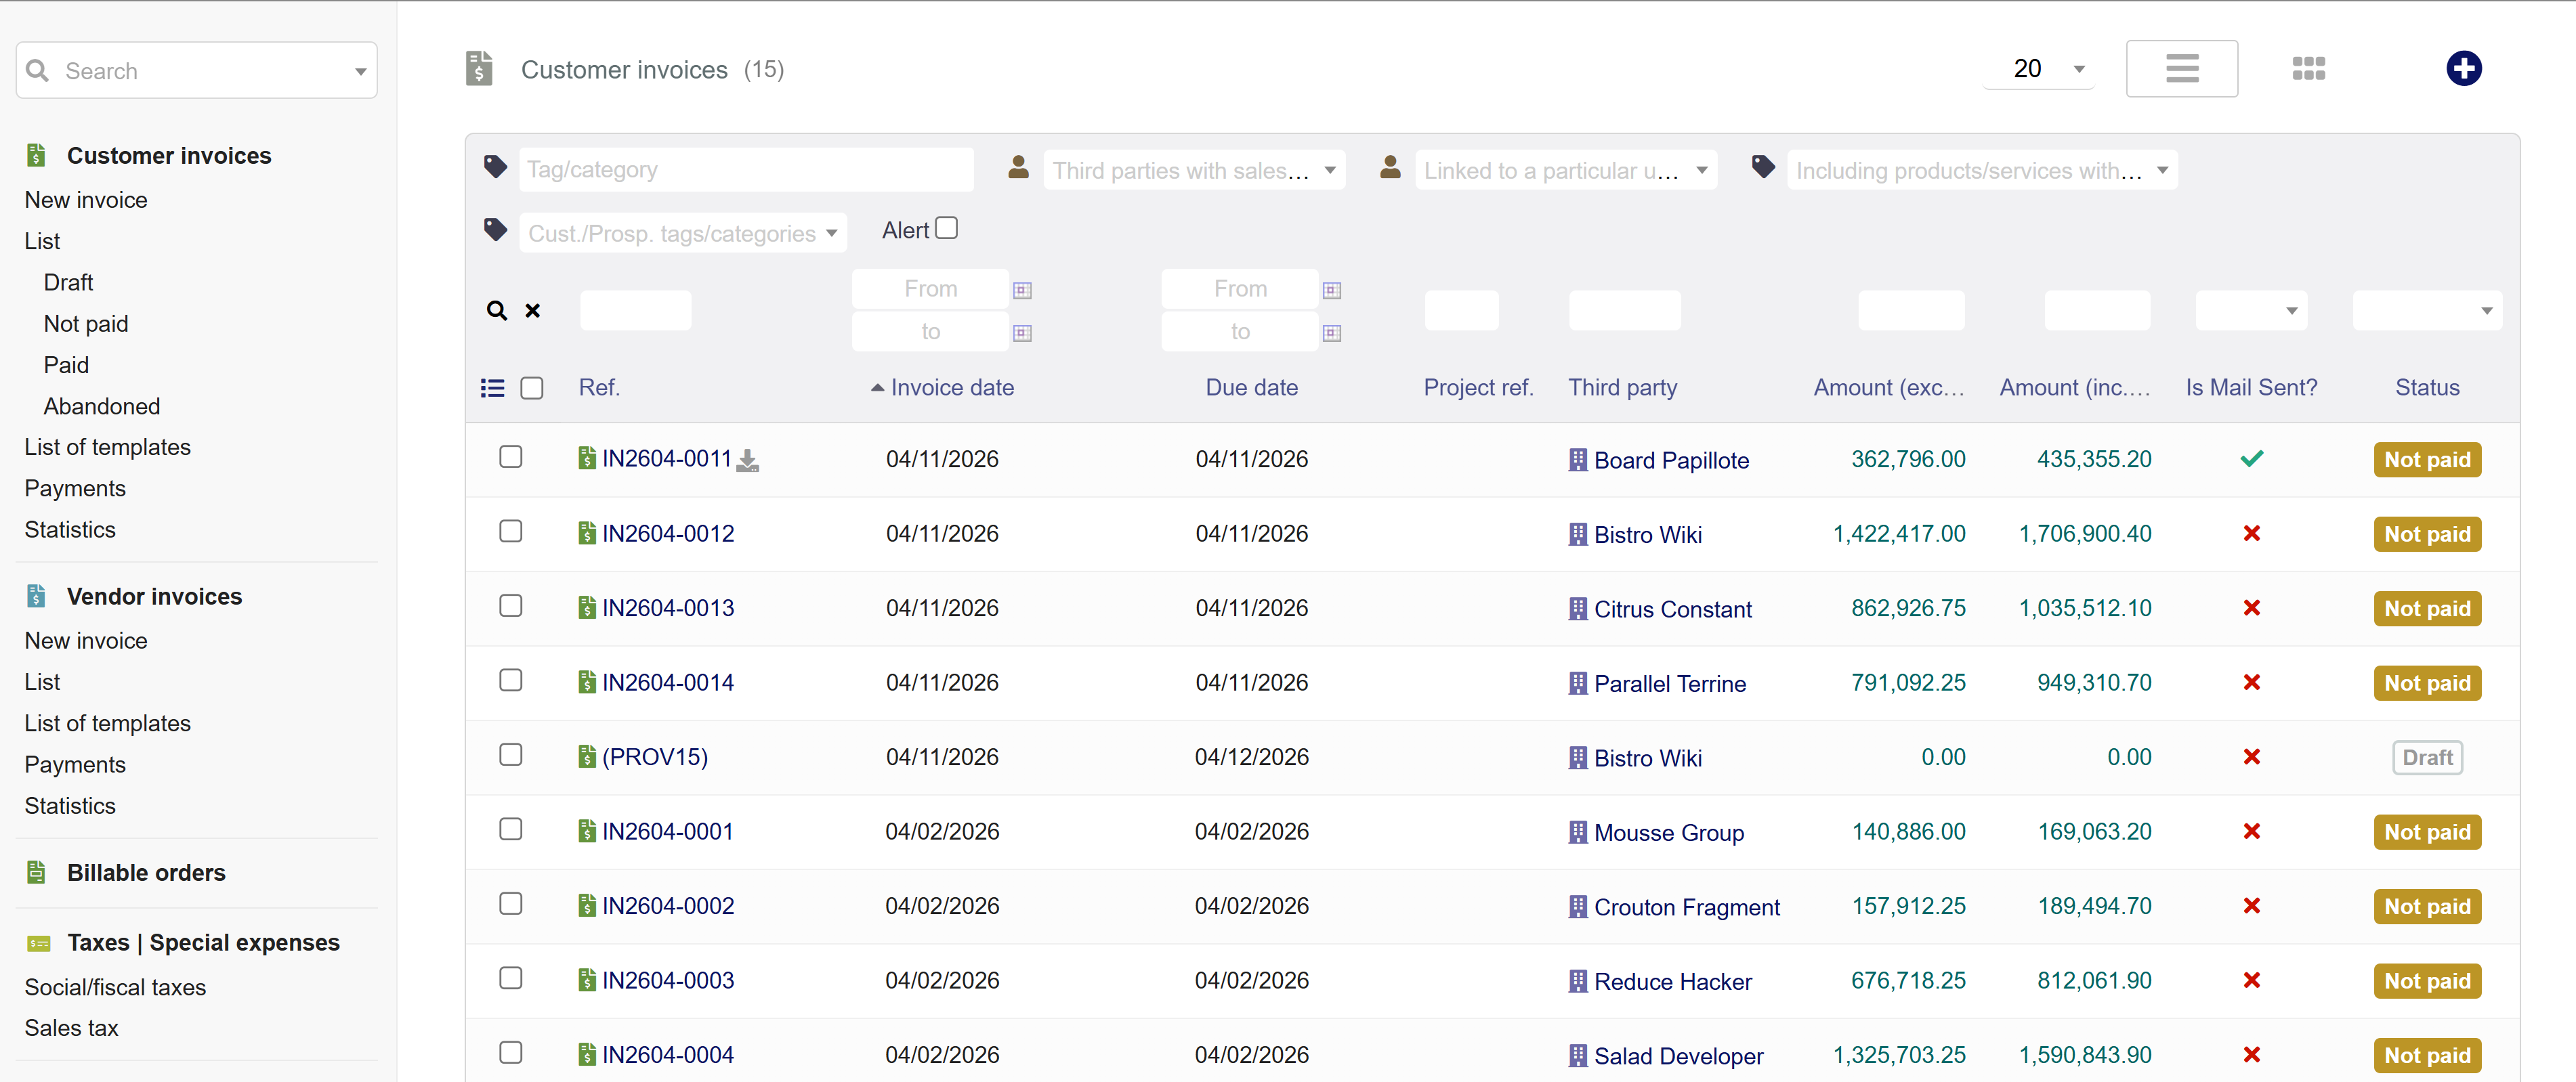Change the page size from 20
The width and height of the screenshot is (2576, 1082).
click(x=2039, y=68)
